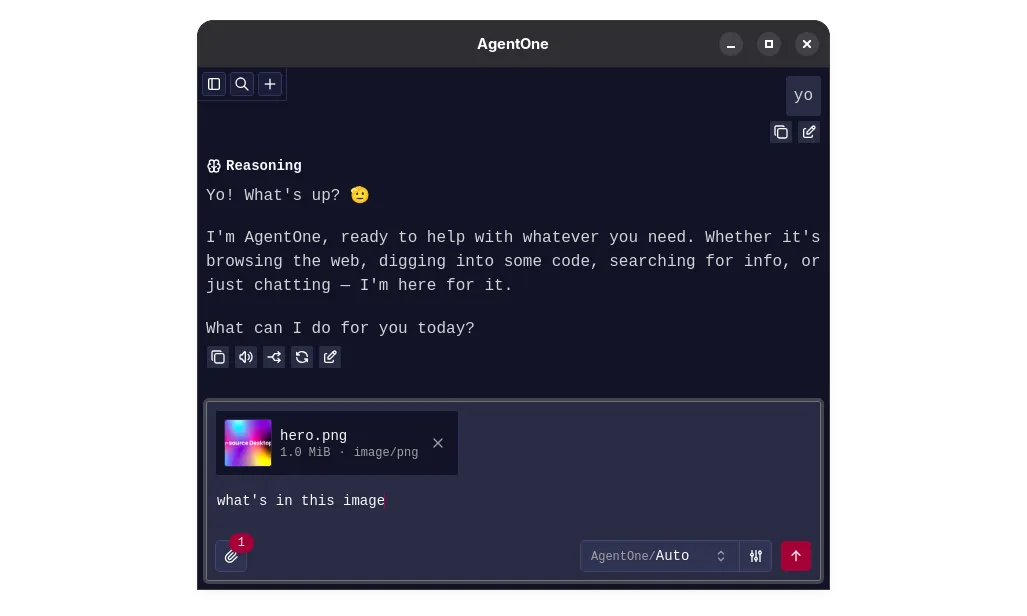Copy the user message "yo"

pyautogui.click(x=781, y=132)
